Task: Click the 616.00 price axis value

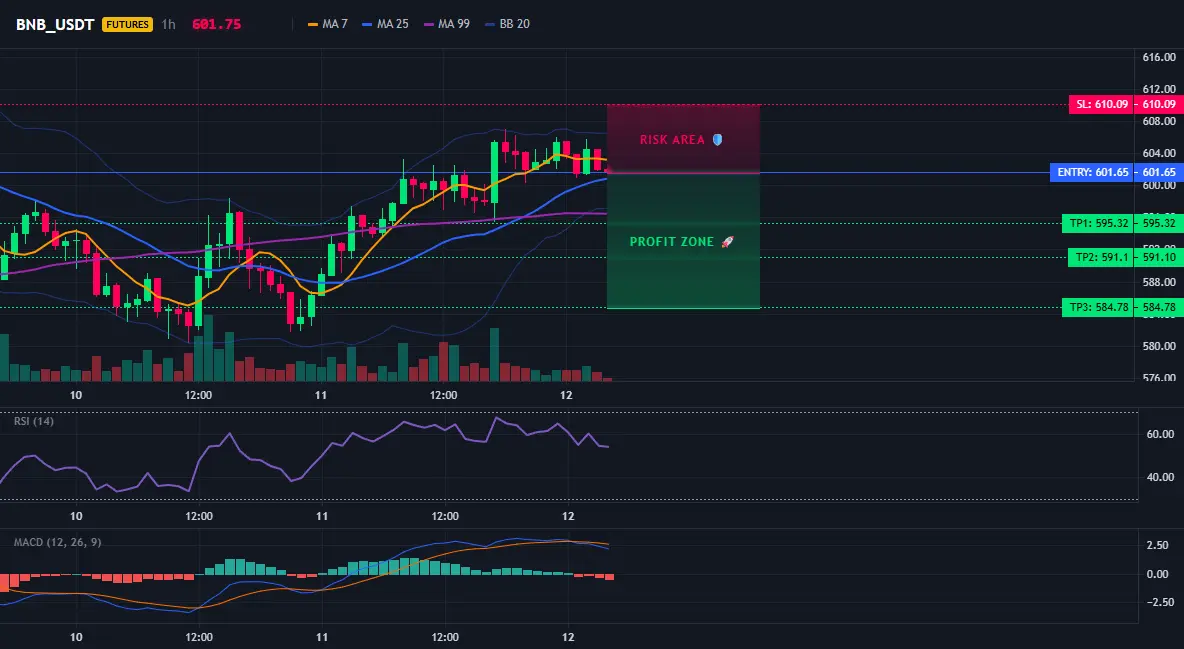Action: click(x=1159, y=57)
